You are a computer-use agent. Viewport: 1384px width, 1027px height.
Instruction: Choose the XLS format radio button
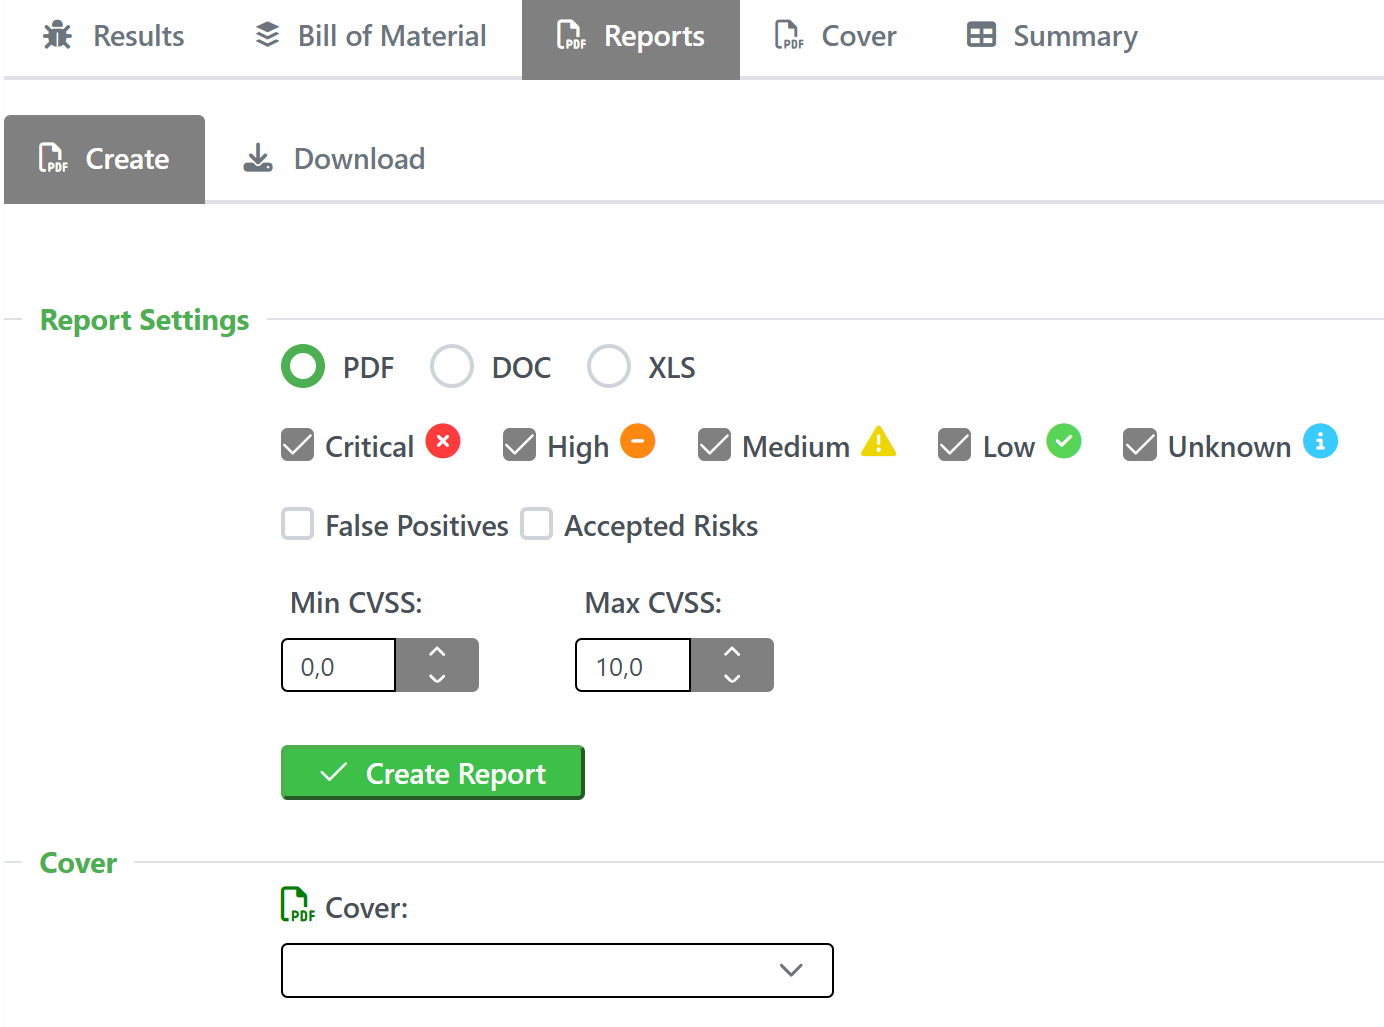click(x=608, y=366)
